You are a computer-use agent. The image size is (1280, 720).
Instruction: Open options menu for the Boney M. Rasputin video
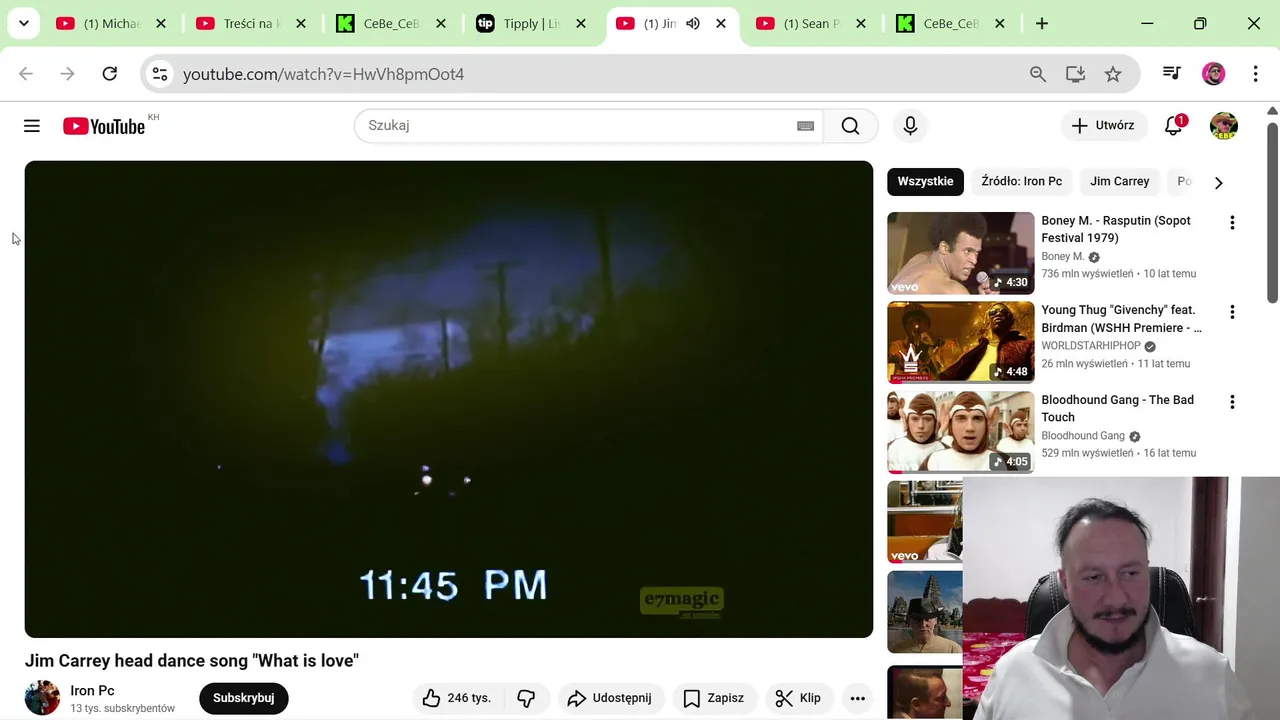(x=1232, y=223)
